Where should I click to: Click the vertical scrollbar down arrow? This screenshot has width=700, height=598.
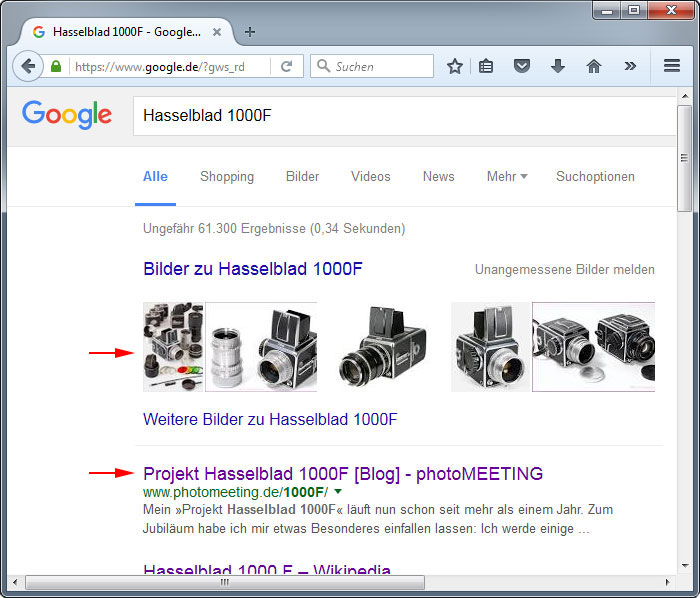click(685, 565)
